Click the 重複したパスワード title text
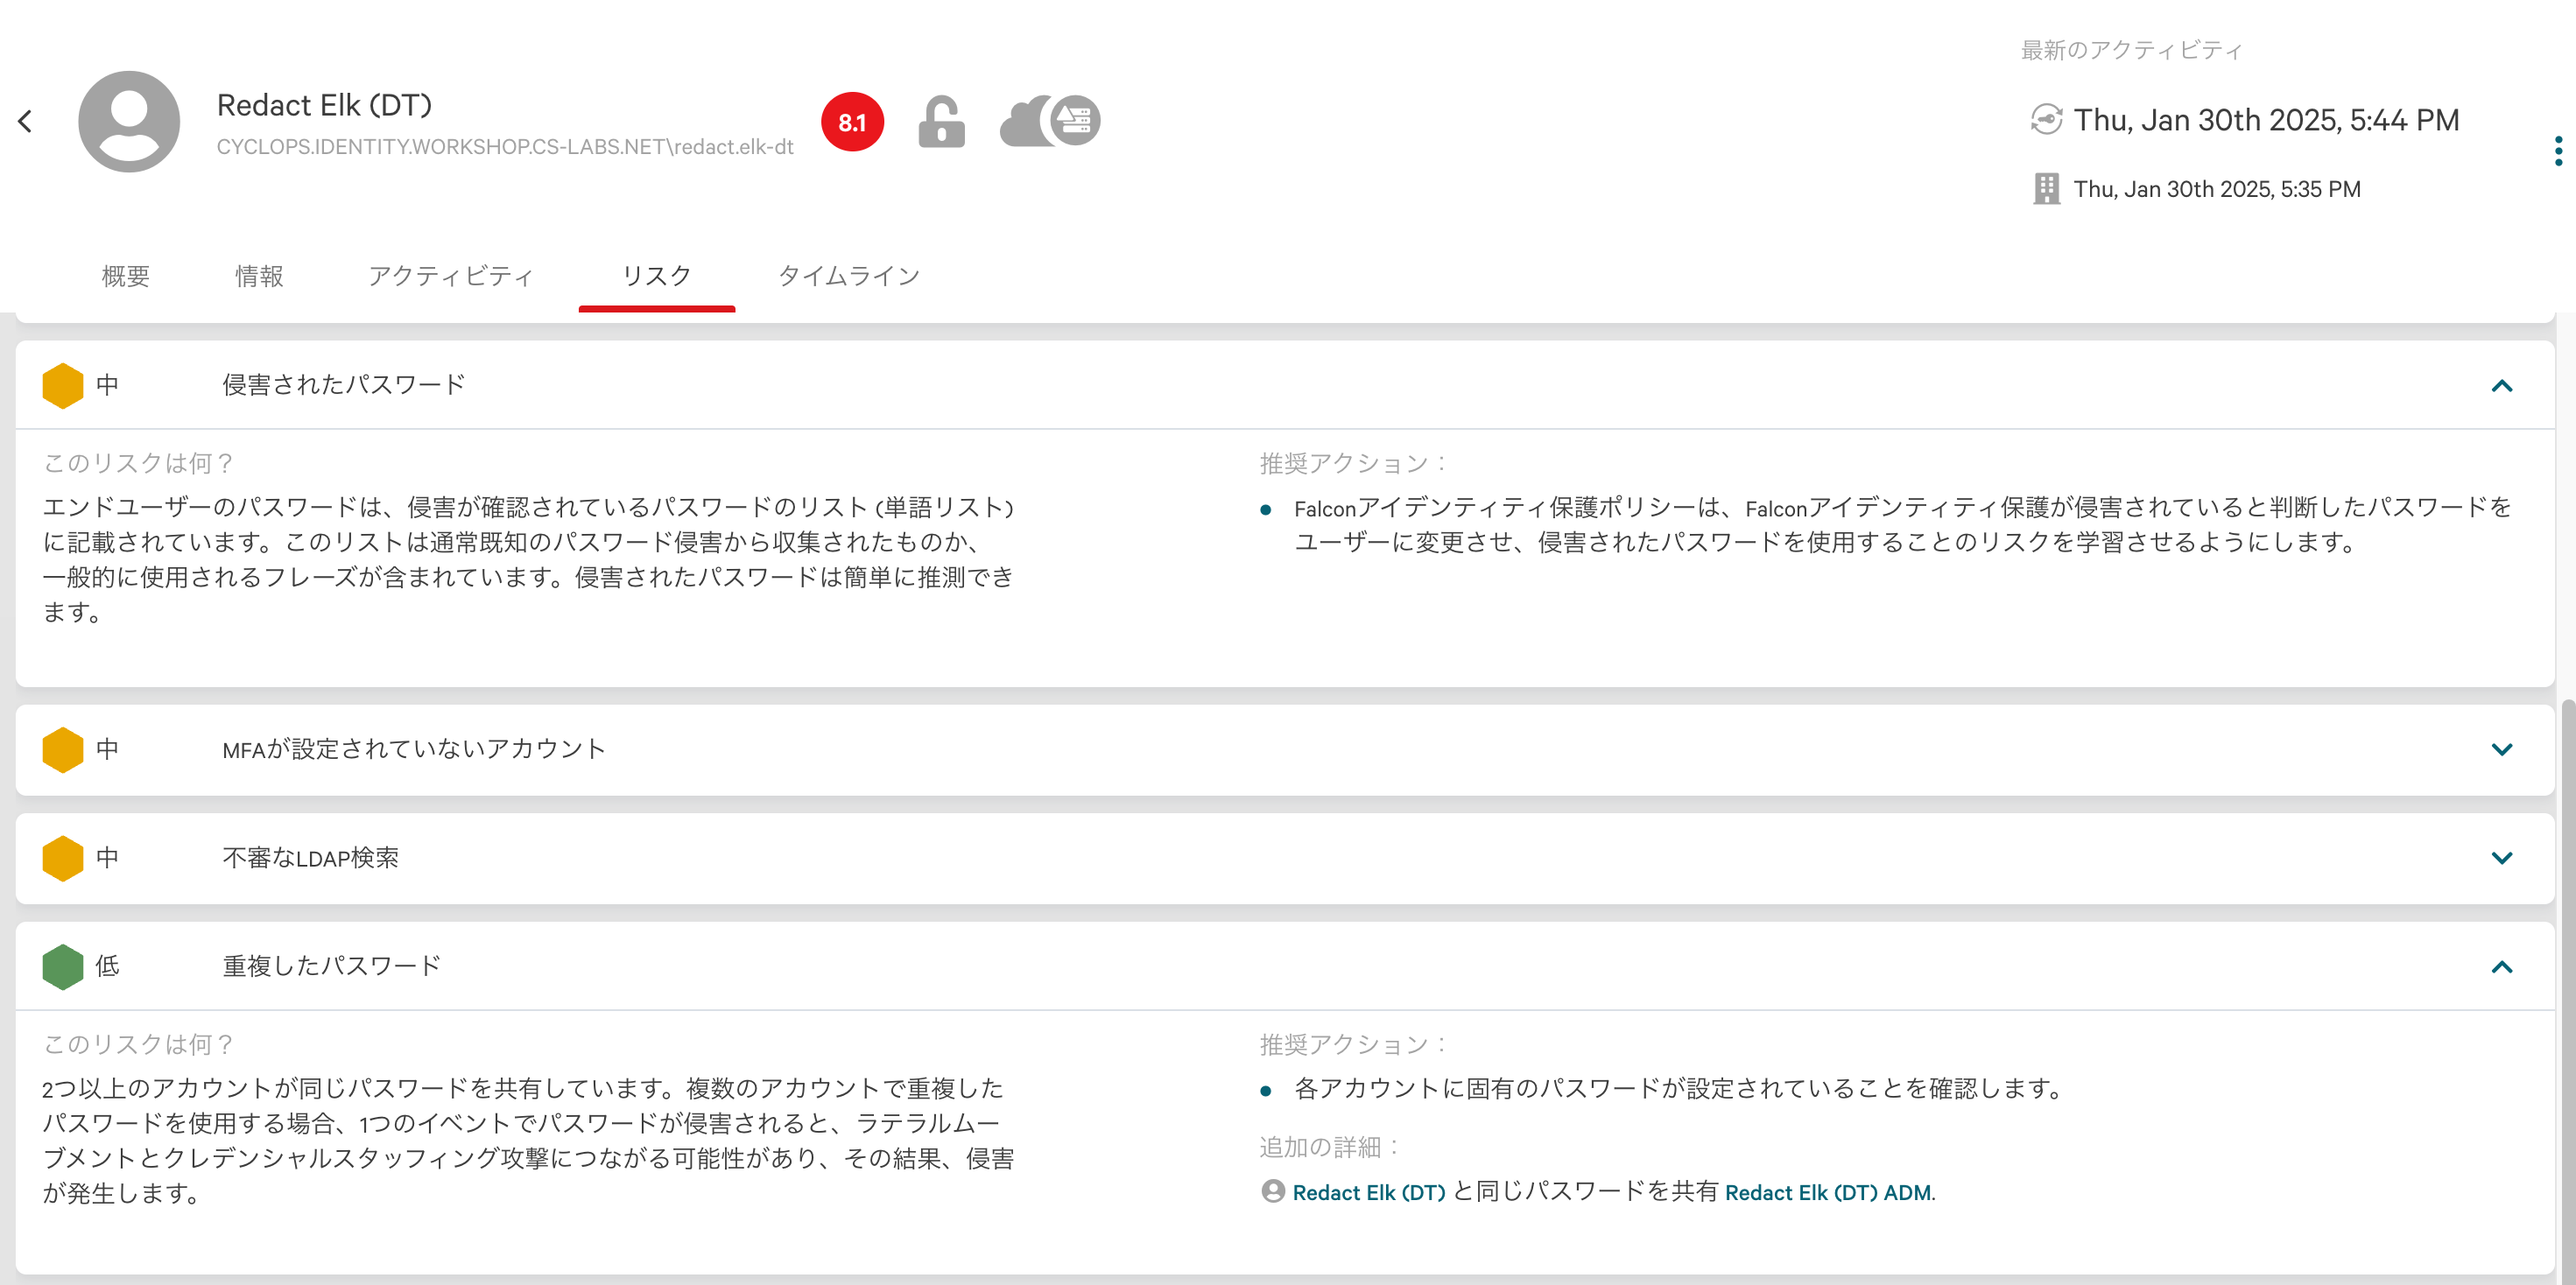The height and width of the screenshot is (1285, 2576). point(331,966)
